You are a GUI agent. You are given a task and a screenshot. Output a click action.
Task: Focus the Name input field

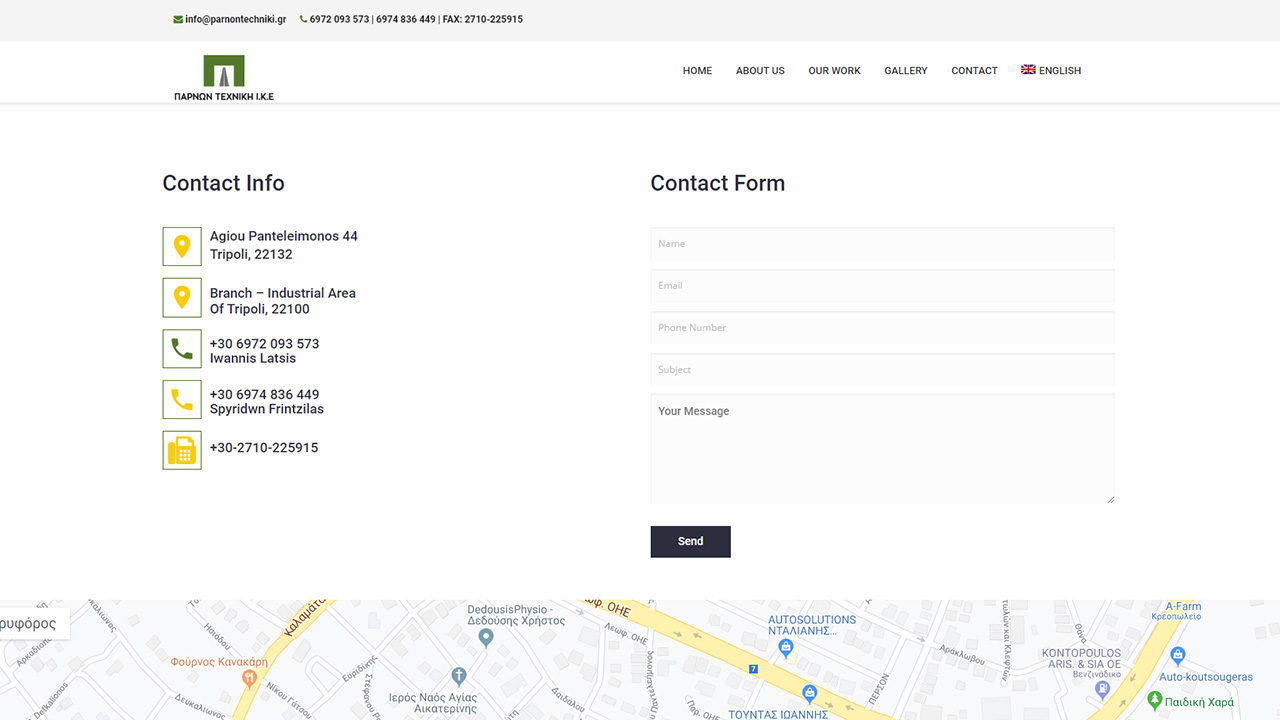882,244
